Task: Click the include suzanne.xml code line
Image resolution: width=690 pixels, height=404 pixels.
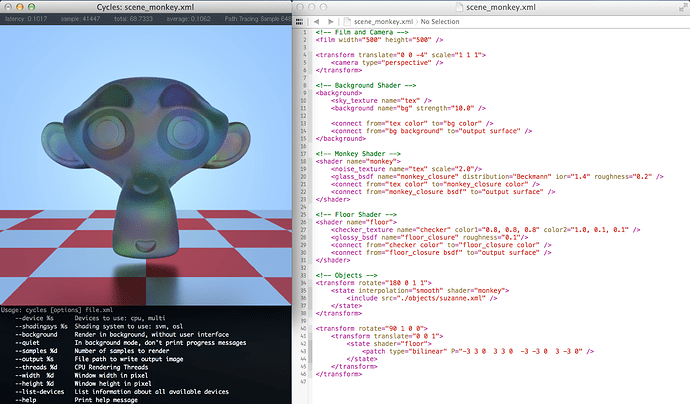Action: click(x=422, y=298)
